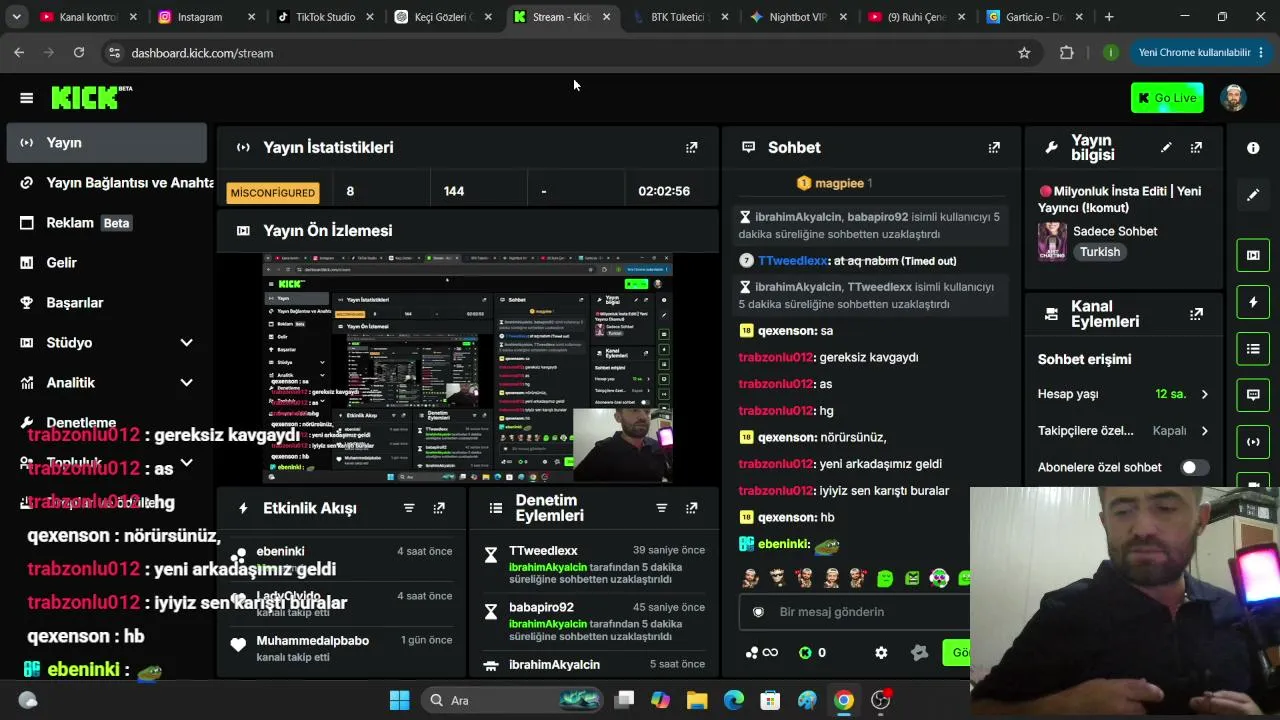The width and height of the screenshot is (1280, 720).
Task: Open the Windows Start menu
Action: [399, 700]
